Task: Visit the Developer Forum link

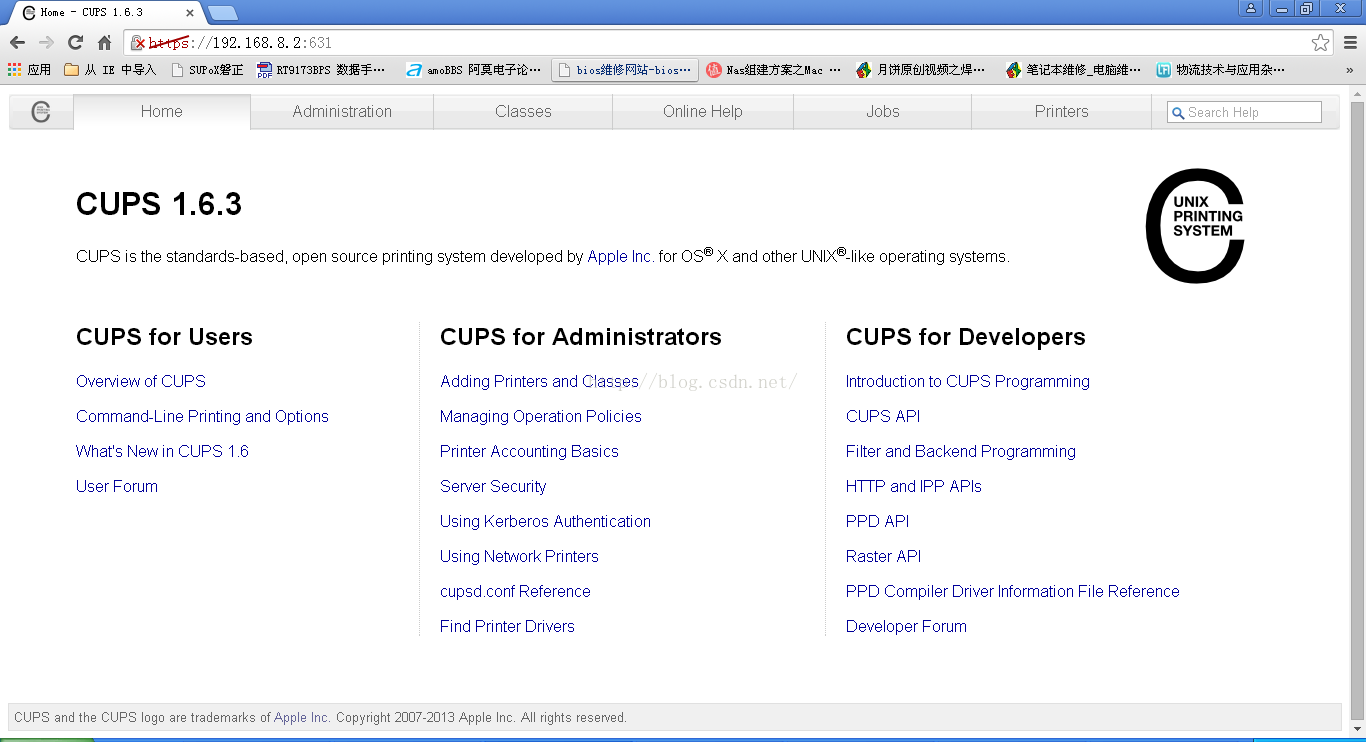Action: [x=906, y=626]
